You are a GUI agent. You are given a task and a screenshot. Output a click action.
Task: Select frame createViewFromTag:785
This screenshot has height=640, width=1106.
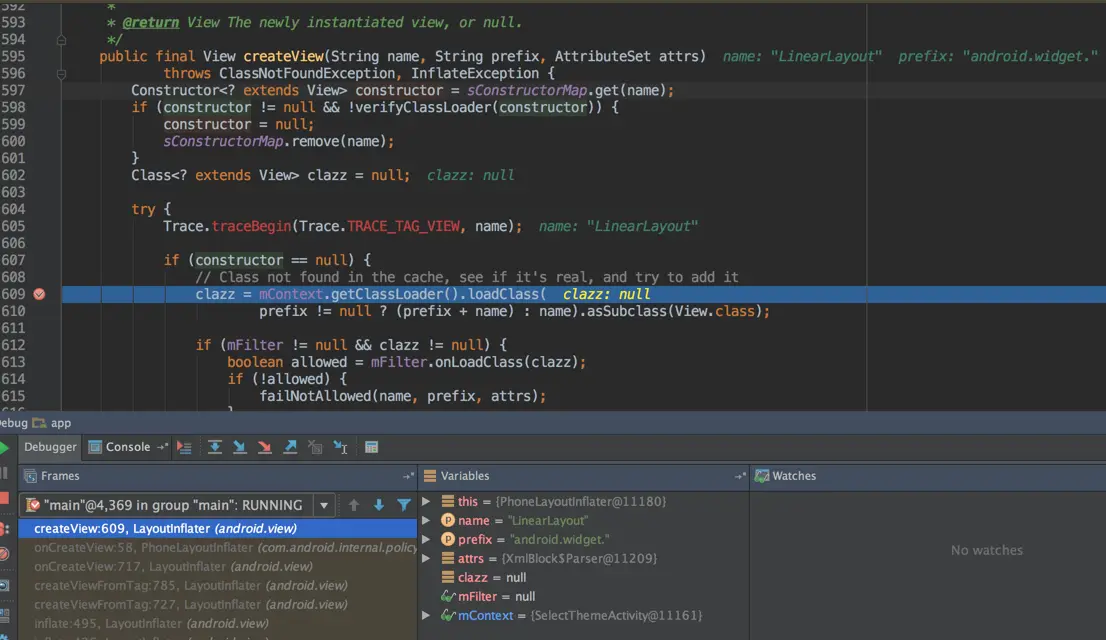[217, 586]
